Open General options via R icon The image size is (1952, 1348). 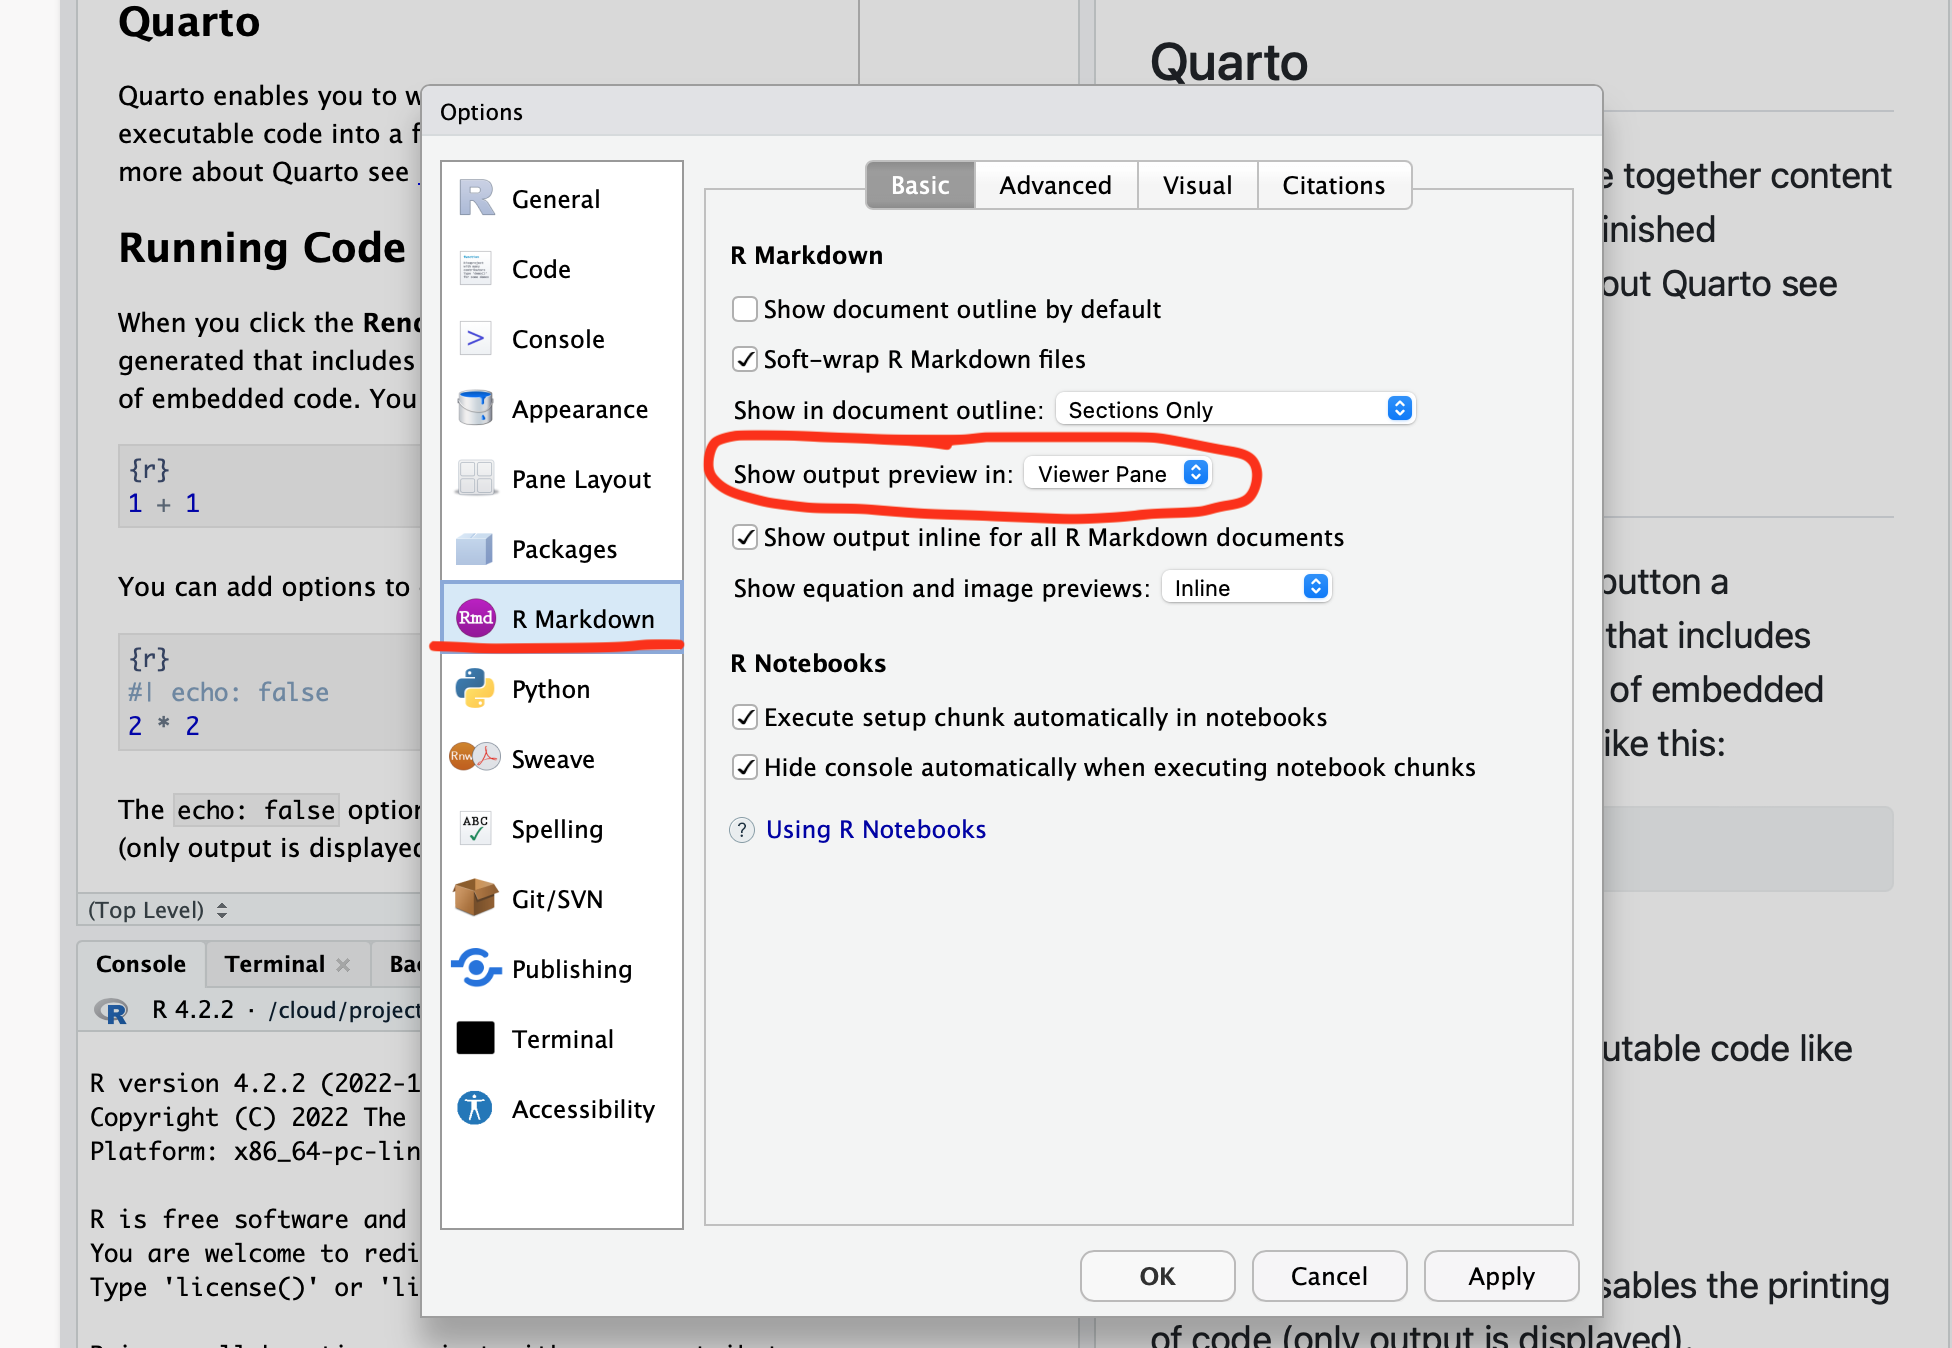476,198
